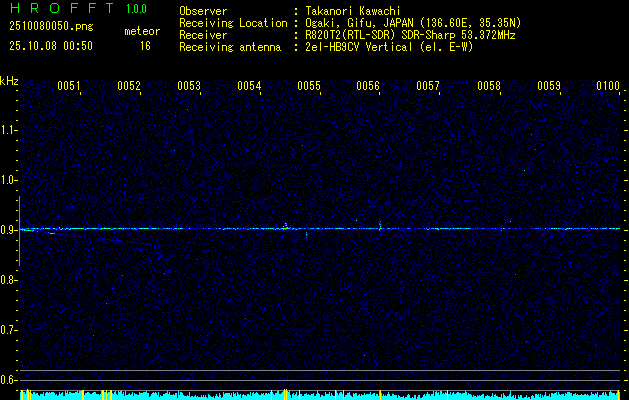Select the file name 2510080050.png
Screen dimensions: 629x400
coord(51,27)
